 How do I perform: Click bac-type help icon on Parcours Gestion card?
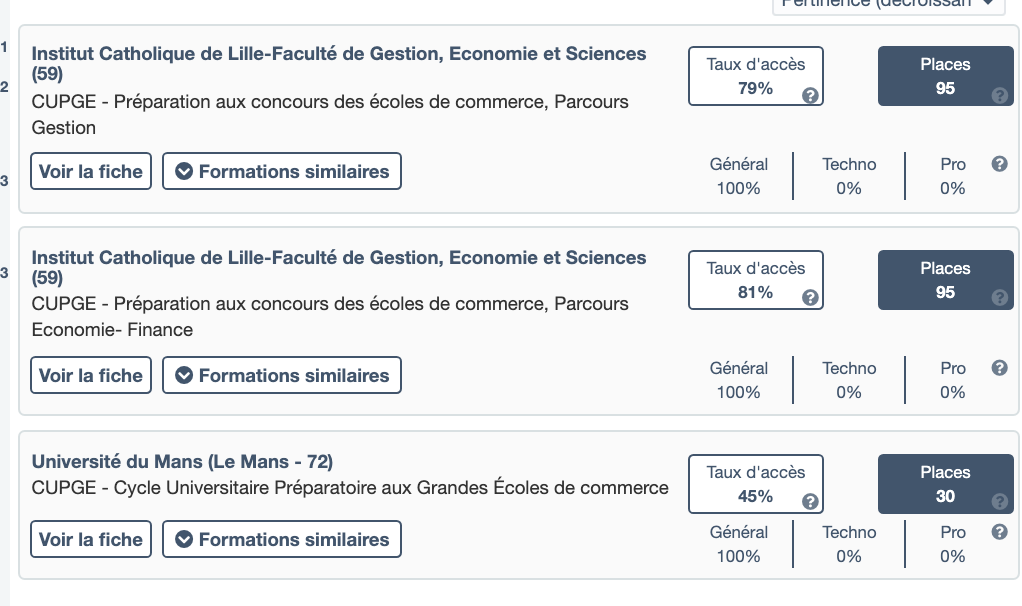(999, 164)
